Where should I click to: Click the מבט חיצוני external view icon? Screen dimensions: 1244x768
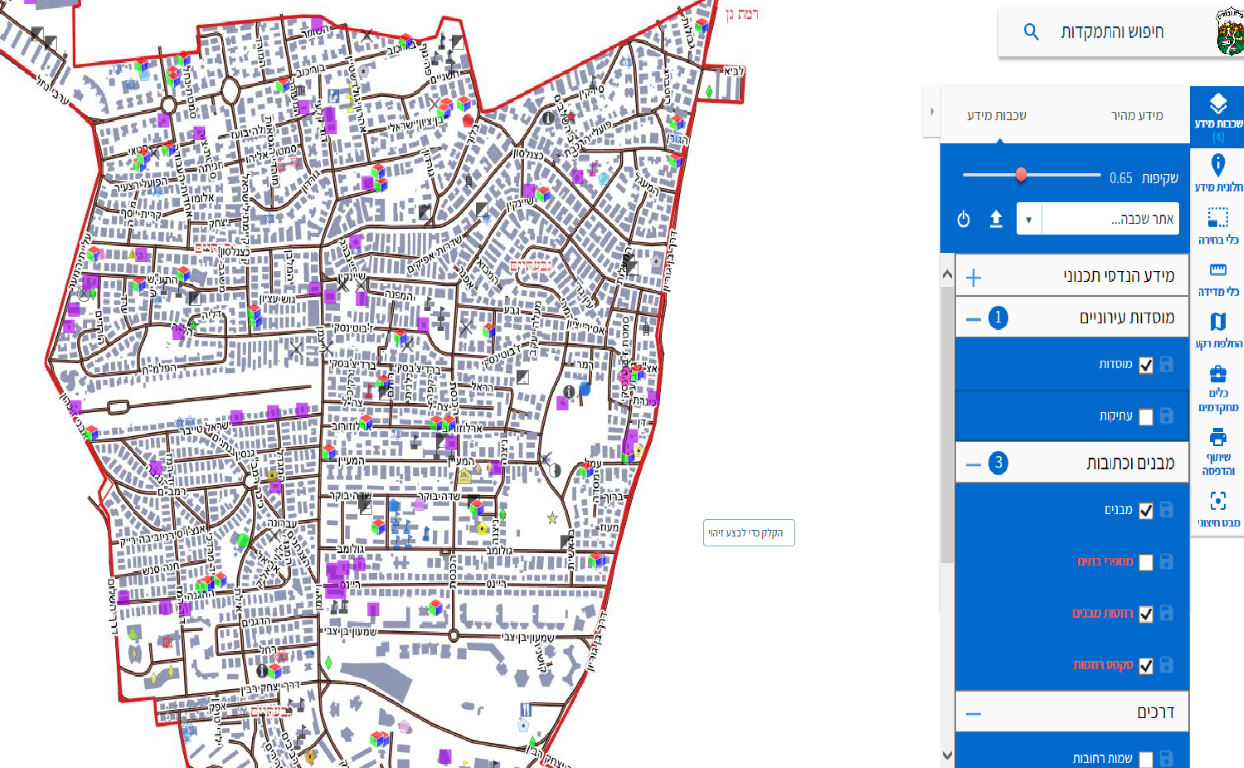pos(1217,508)
